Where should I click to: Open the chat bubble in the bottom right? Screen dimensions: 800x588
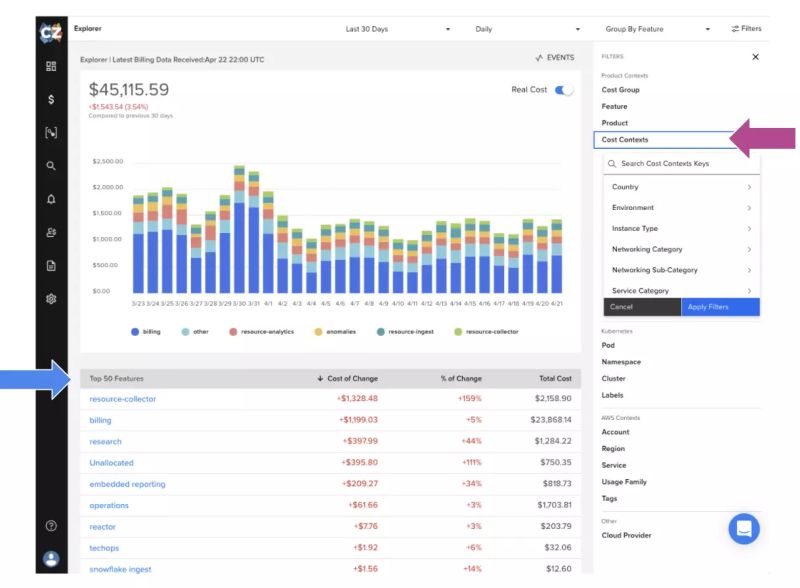click(744, 529)
